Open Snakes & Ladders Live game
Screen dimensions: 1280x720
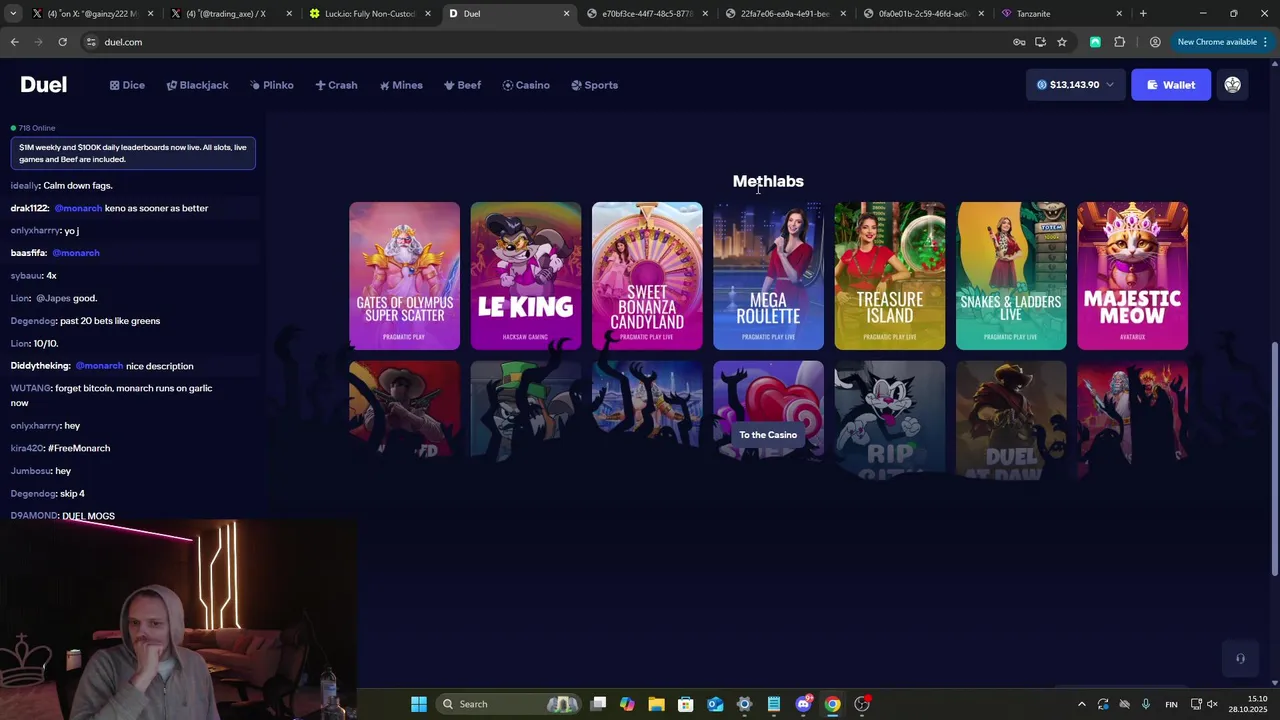(x=1011, y=276)
